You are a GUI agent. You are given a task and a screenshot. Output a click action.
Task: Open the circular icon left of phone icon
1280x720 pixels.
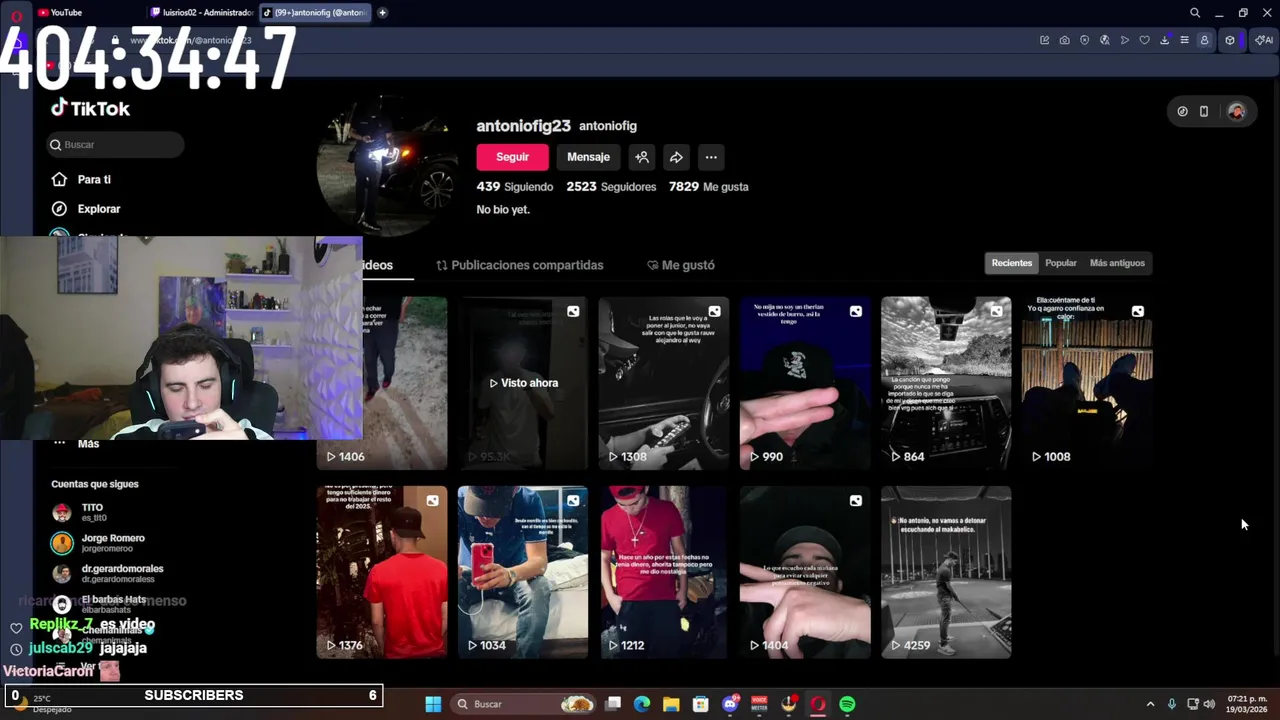(x=1182, y=111)
